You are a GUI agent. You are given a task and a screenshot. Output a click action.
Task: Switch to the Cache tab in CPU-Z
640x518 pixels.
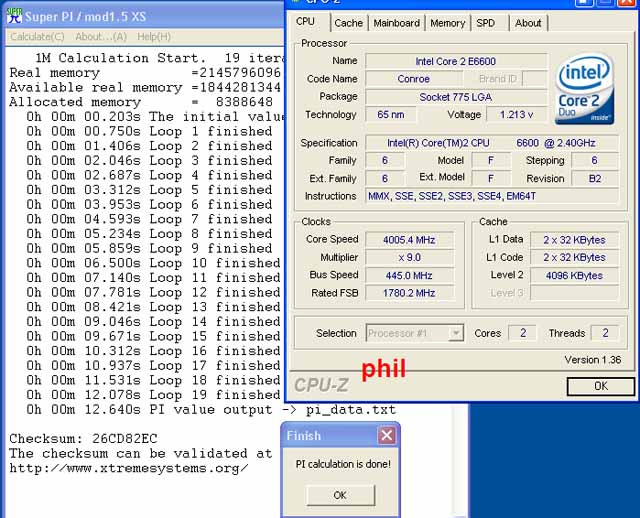348,23
